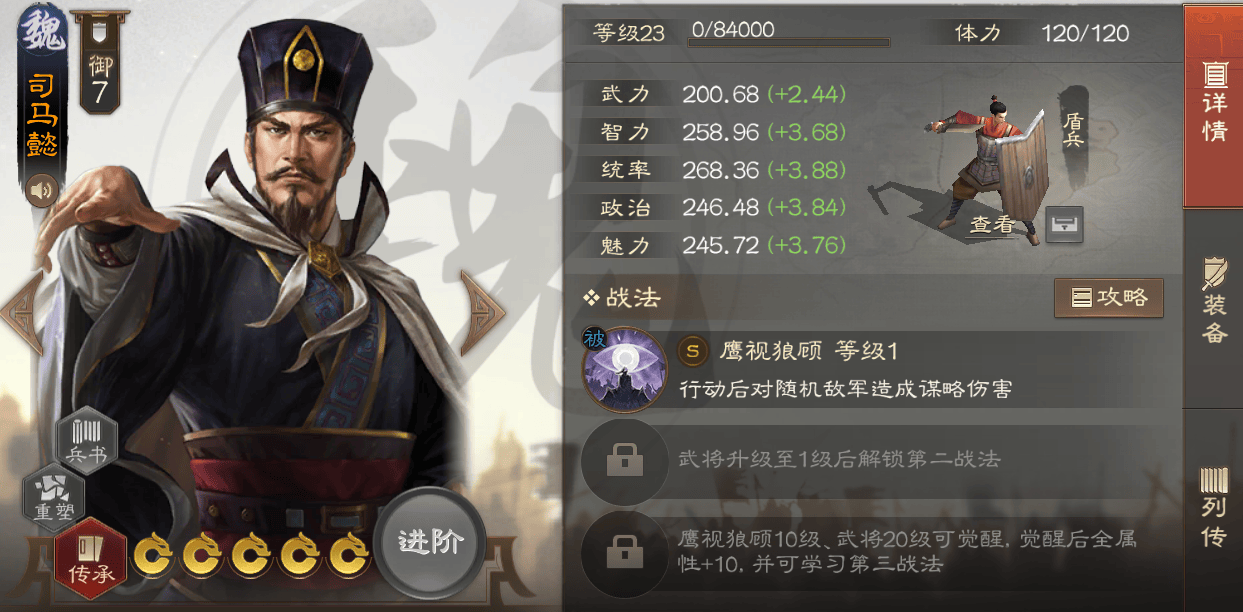Tap the locked third awakening skill slot
The height and width of the screenshot is (612, 1243).
(x=625, y=551)
